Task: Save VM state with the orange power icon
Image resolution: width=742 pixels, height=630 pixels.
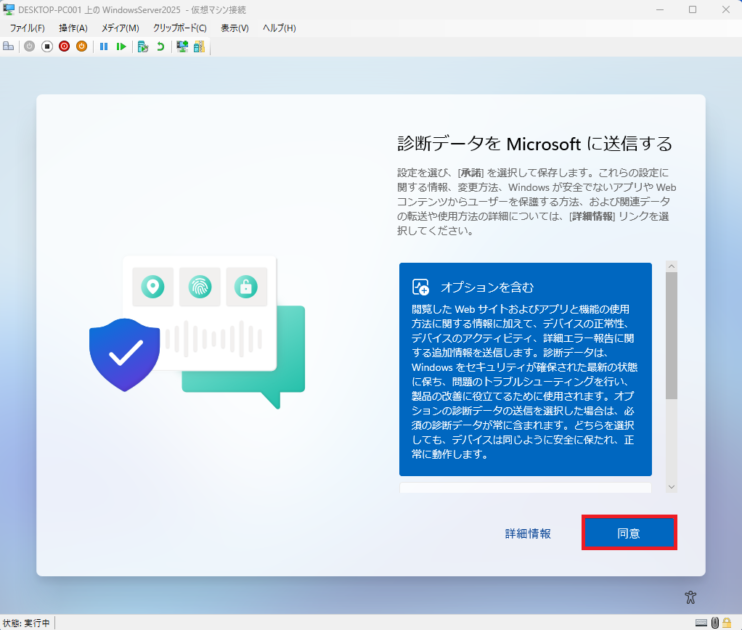Action: tap(82, 46)
